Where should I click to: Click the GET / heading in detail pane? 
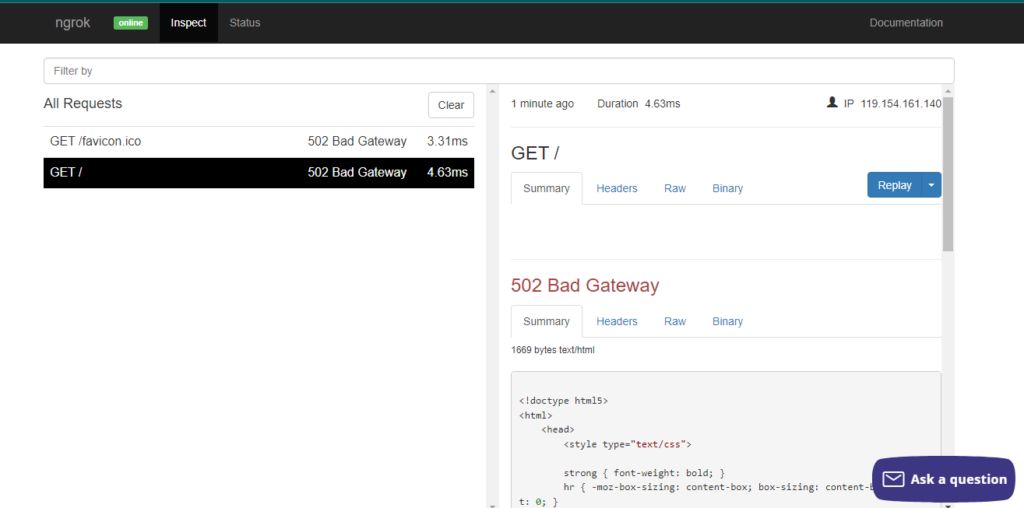[535, 153]
